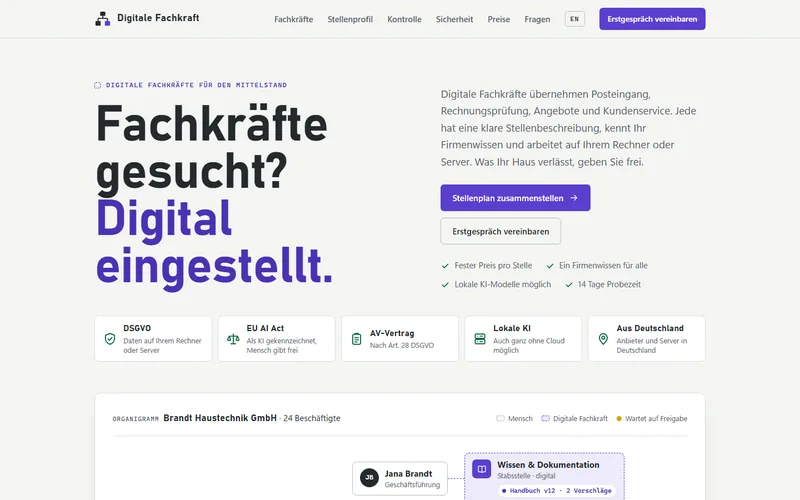Click checkmark beside Lokale KI-Modelle möglich
Screen dimensions: 800x500
click(445, 285)
